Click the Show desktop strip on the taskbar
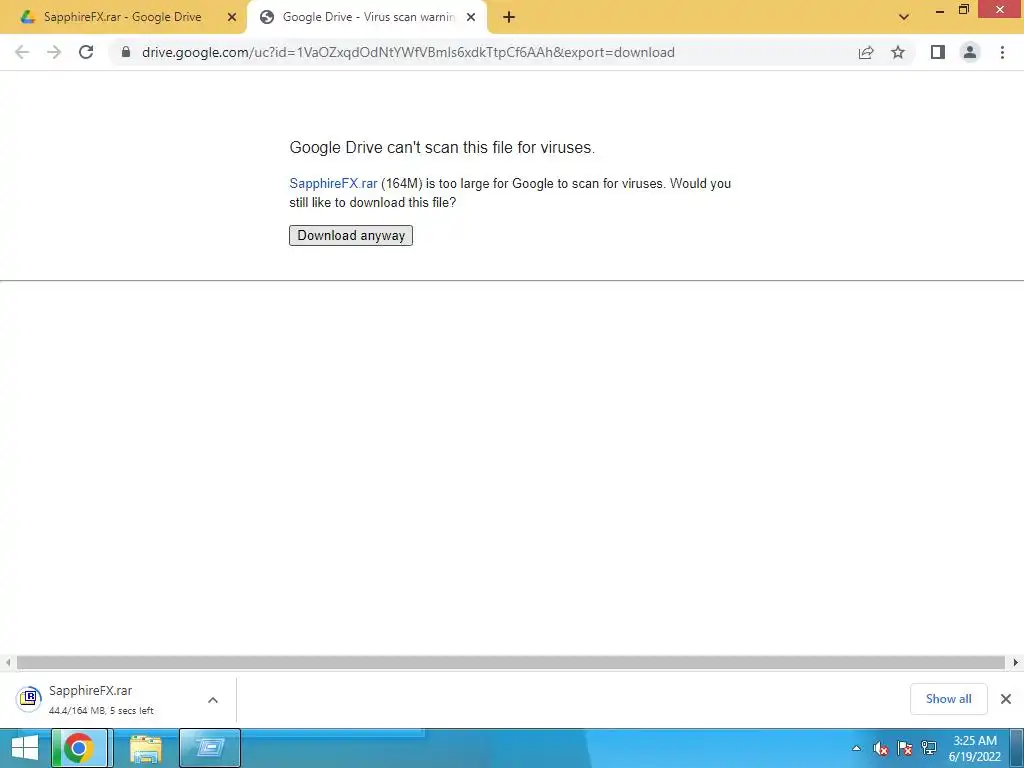This screenshot has width=1024, height=768. 1019,748
